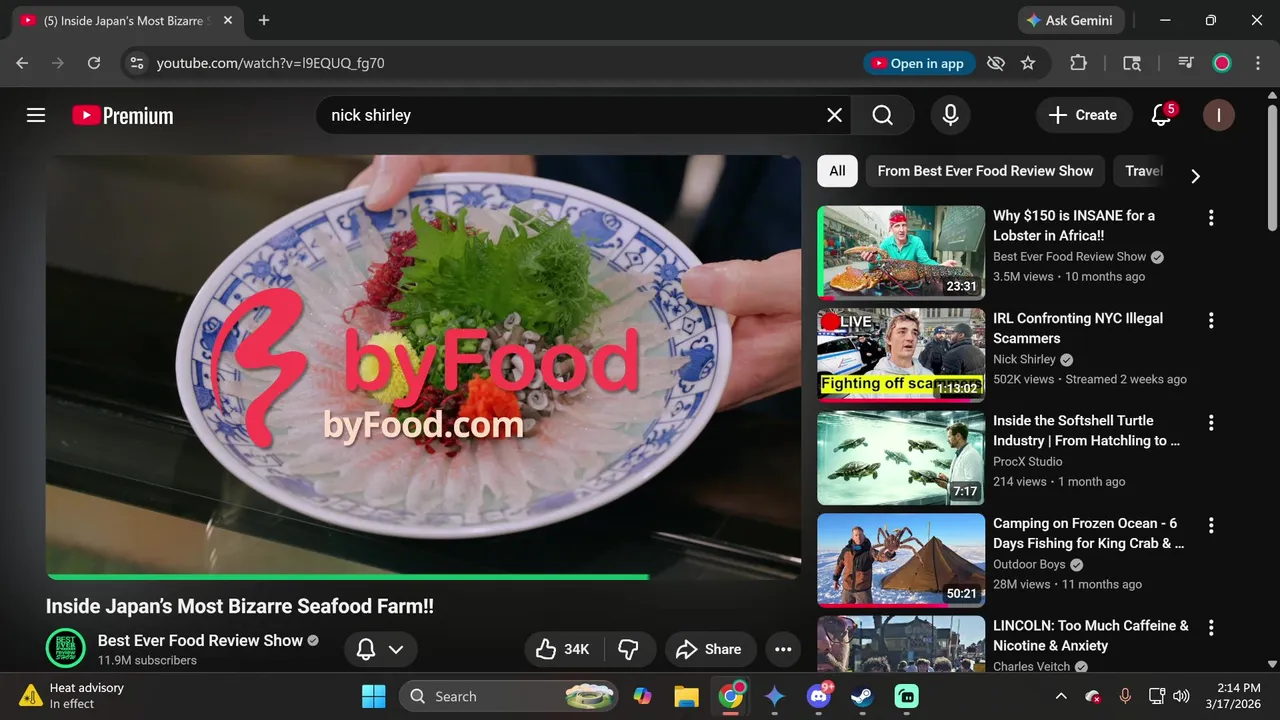The width and height of the screenshot is (1280, 720).
Task: Open Steam from taskbar
Action: pyautogui.click(x=861, y=696)
